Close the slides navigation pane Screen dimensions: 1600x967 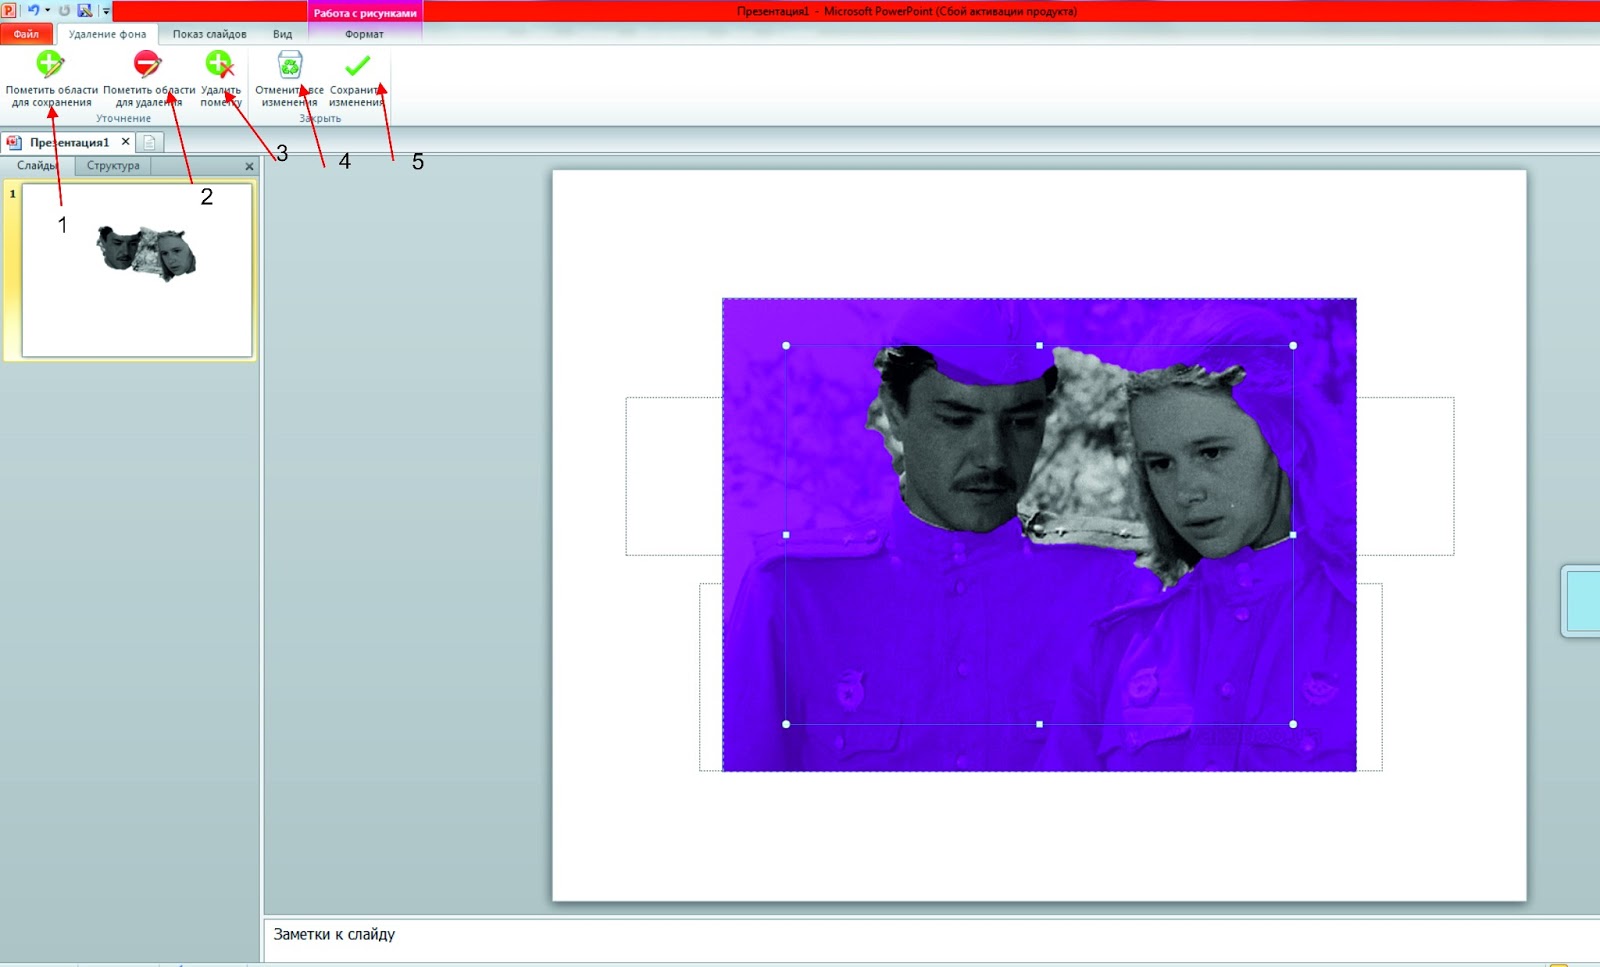click(x=249, y=166)
